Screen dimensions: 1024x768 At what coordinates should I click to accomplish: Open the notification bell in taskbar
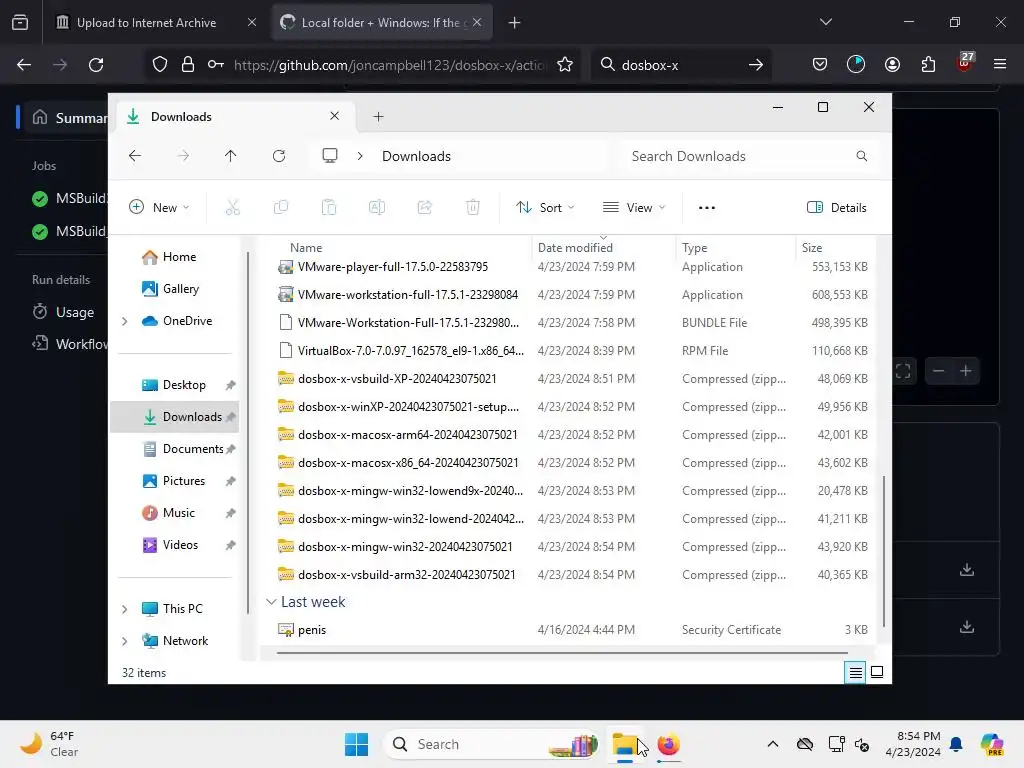click(x=956, y=744)
